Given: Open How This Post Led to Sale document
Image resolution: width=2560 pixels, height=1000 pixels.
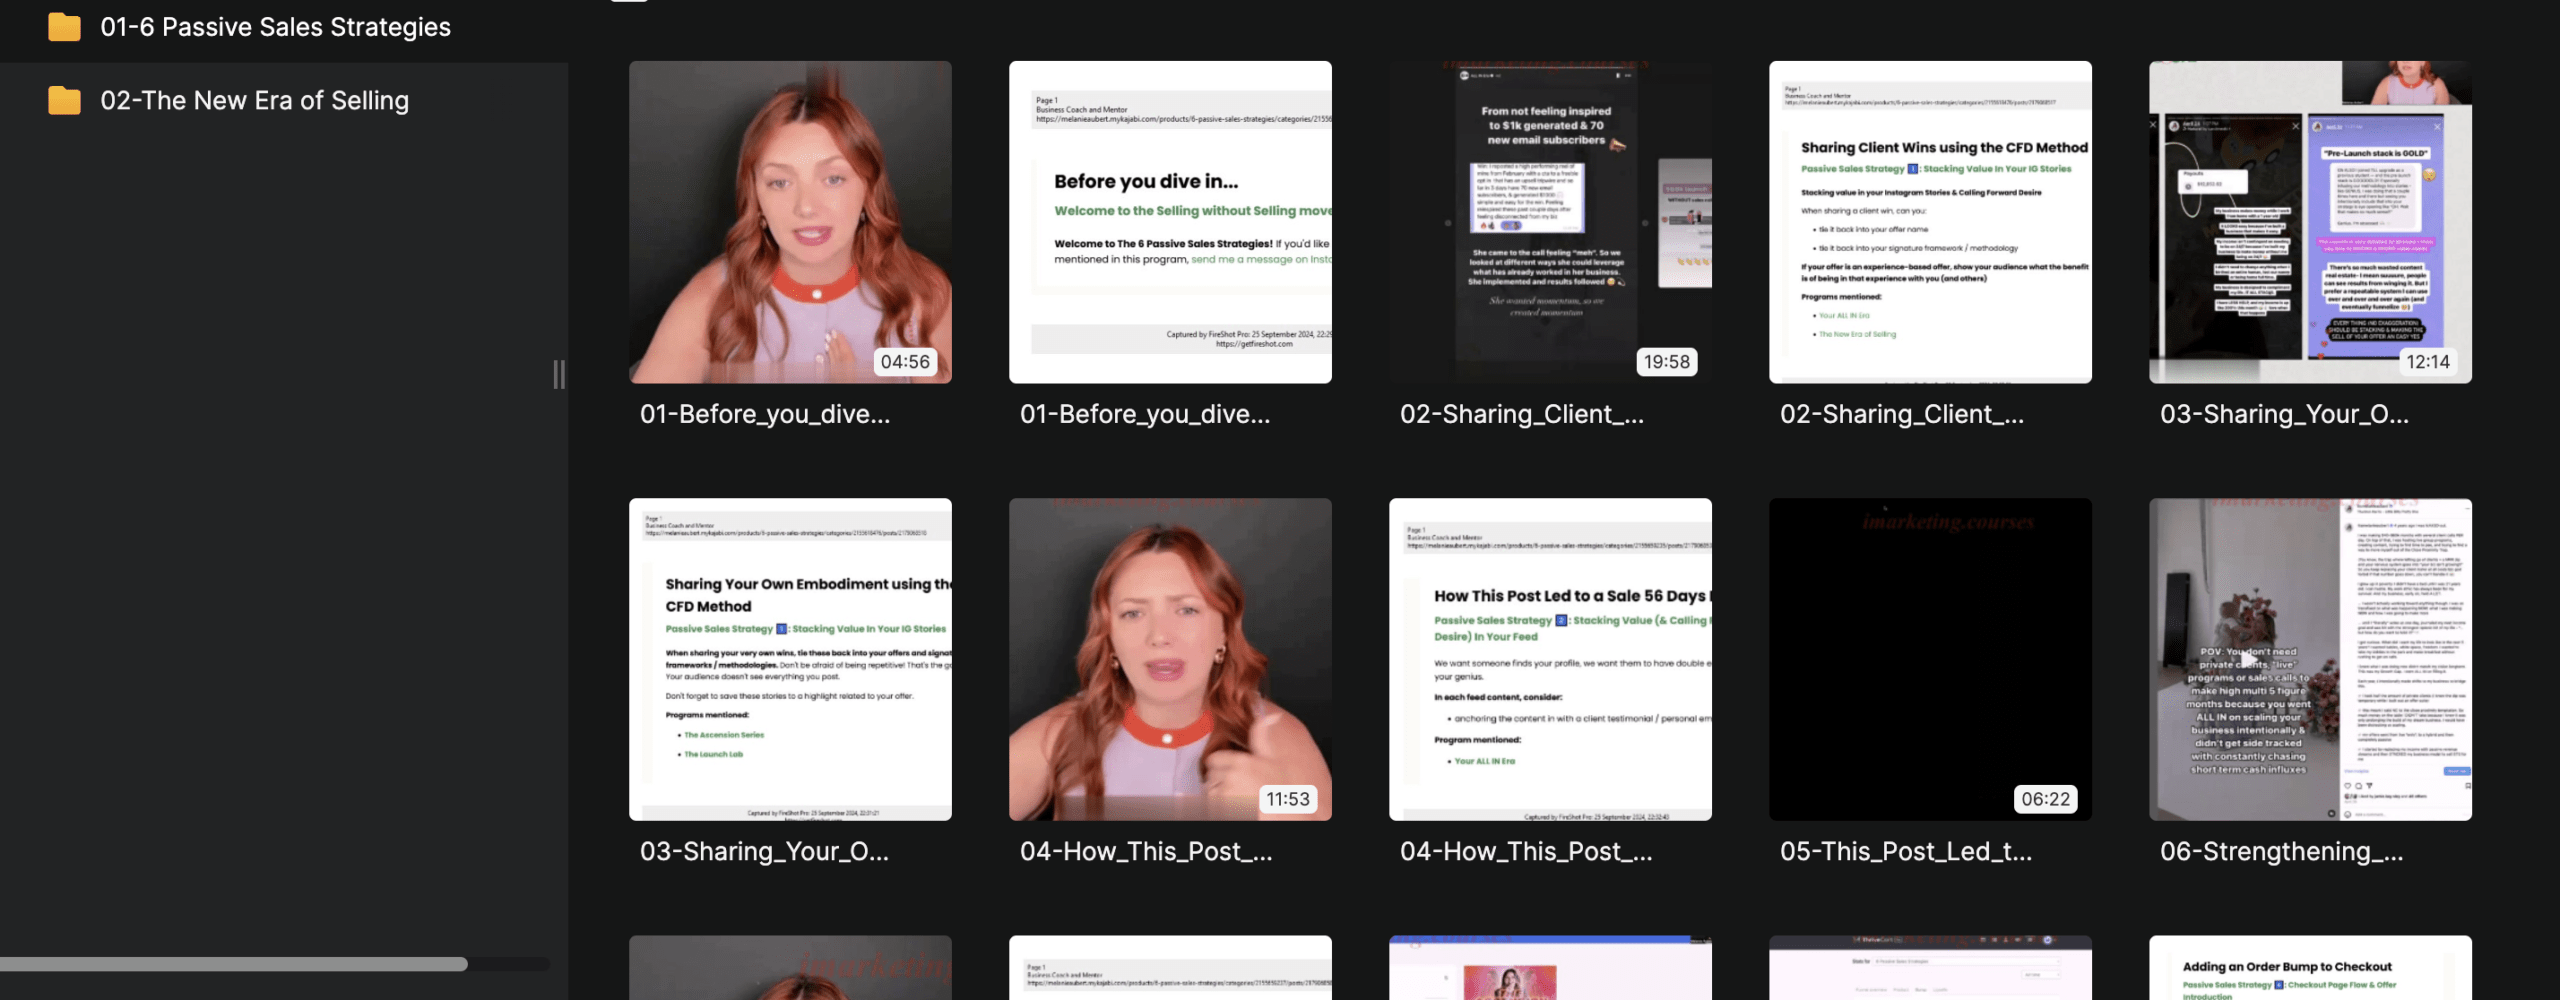Looking at the screenshot, I should click(x=1549, y=658).
